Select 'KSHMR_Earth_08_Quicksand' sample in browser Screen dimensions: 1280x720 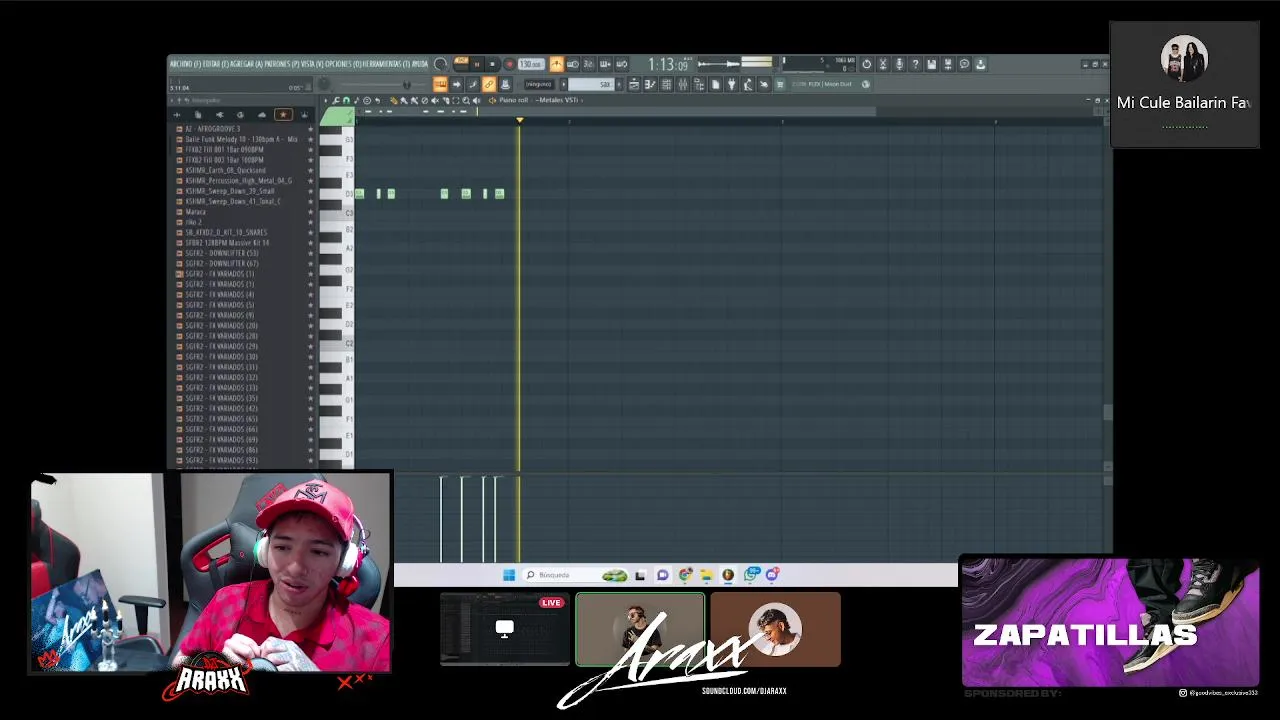225,170
